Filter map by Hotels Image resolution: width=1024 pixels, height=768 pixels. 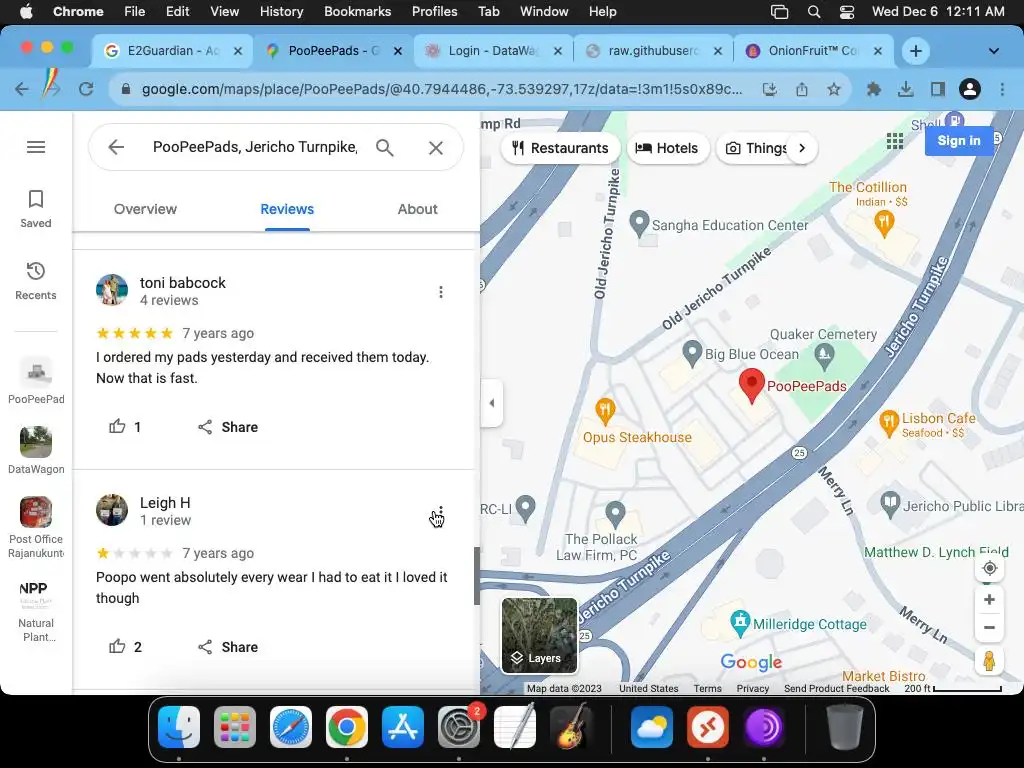667,148
